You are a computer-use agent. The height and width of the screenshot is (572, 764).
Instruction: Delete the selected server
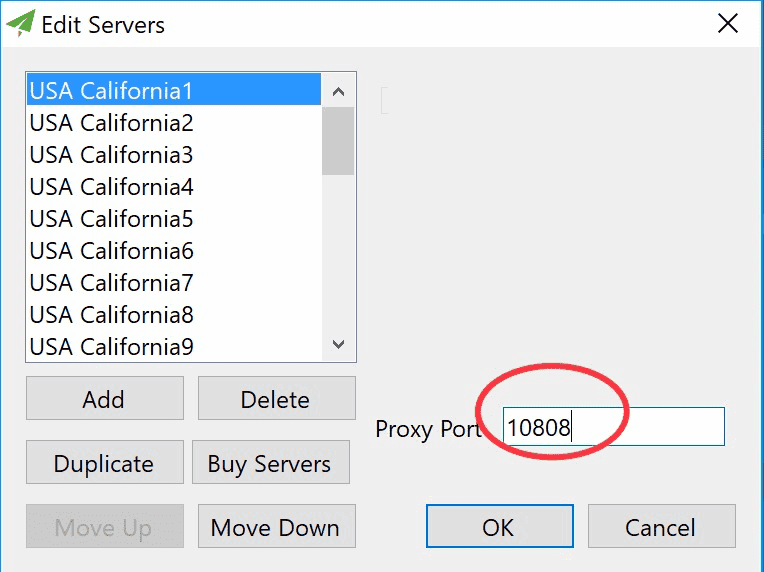click(276, 399)
